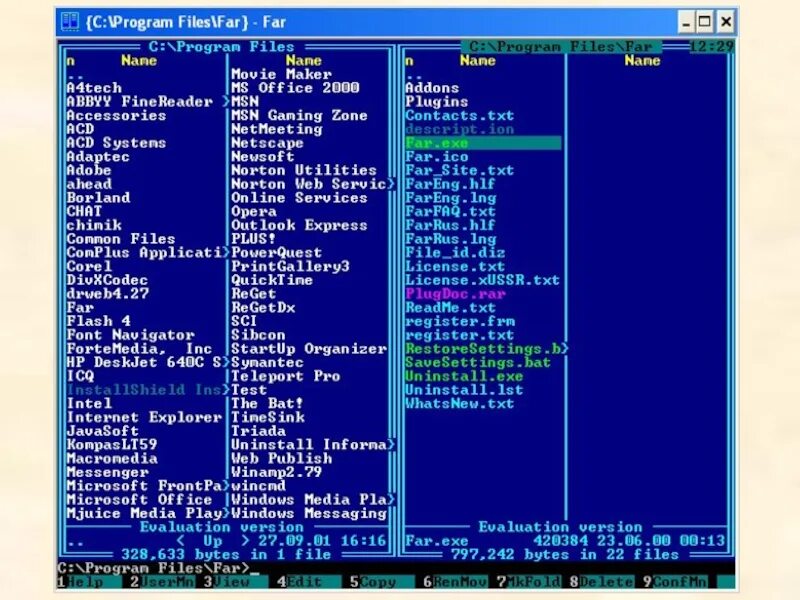Select the Opera folder

pyautogui.click(x=254, y=212)
